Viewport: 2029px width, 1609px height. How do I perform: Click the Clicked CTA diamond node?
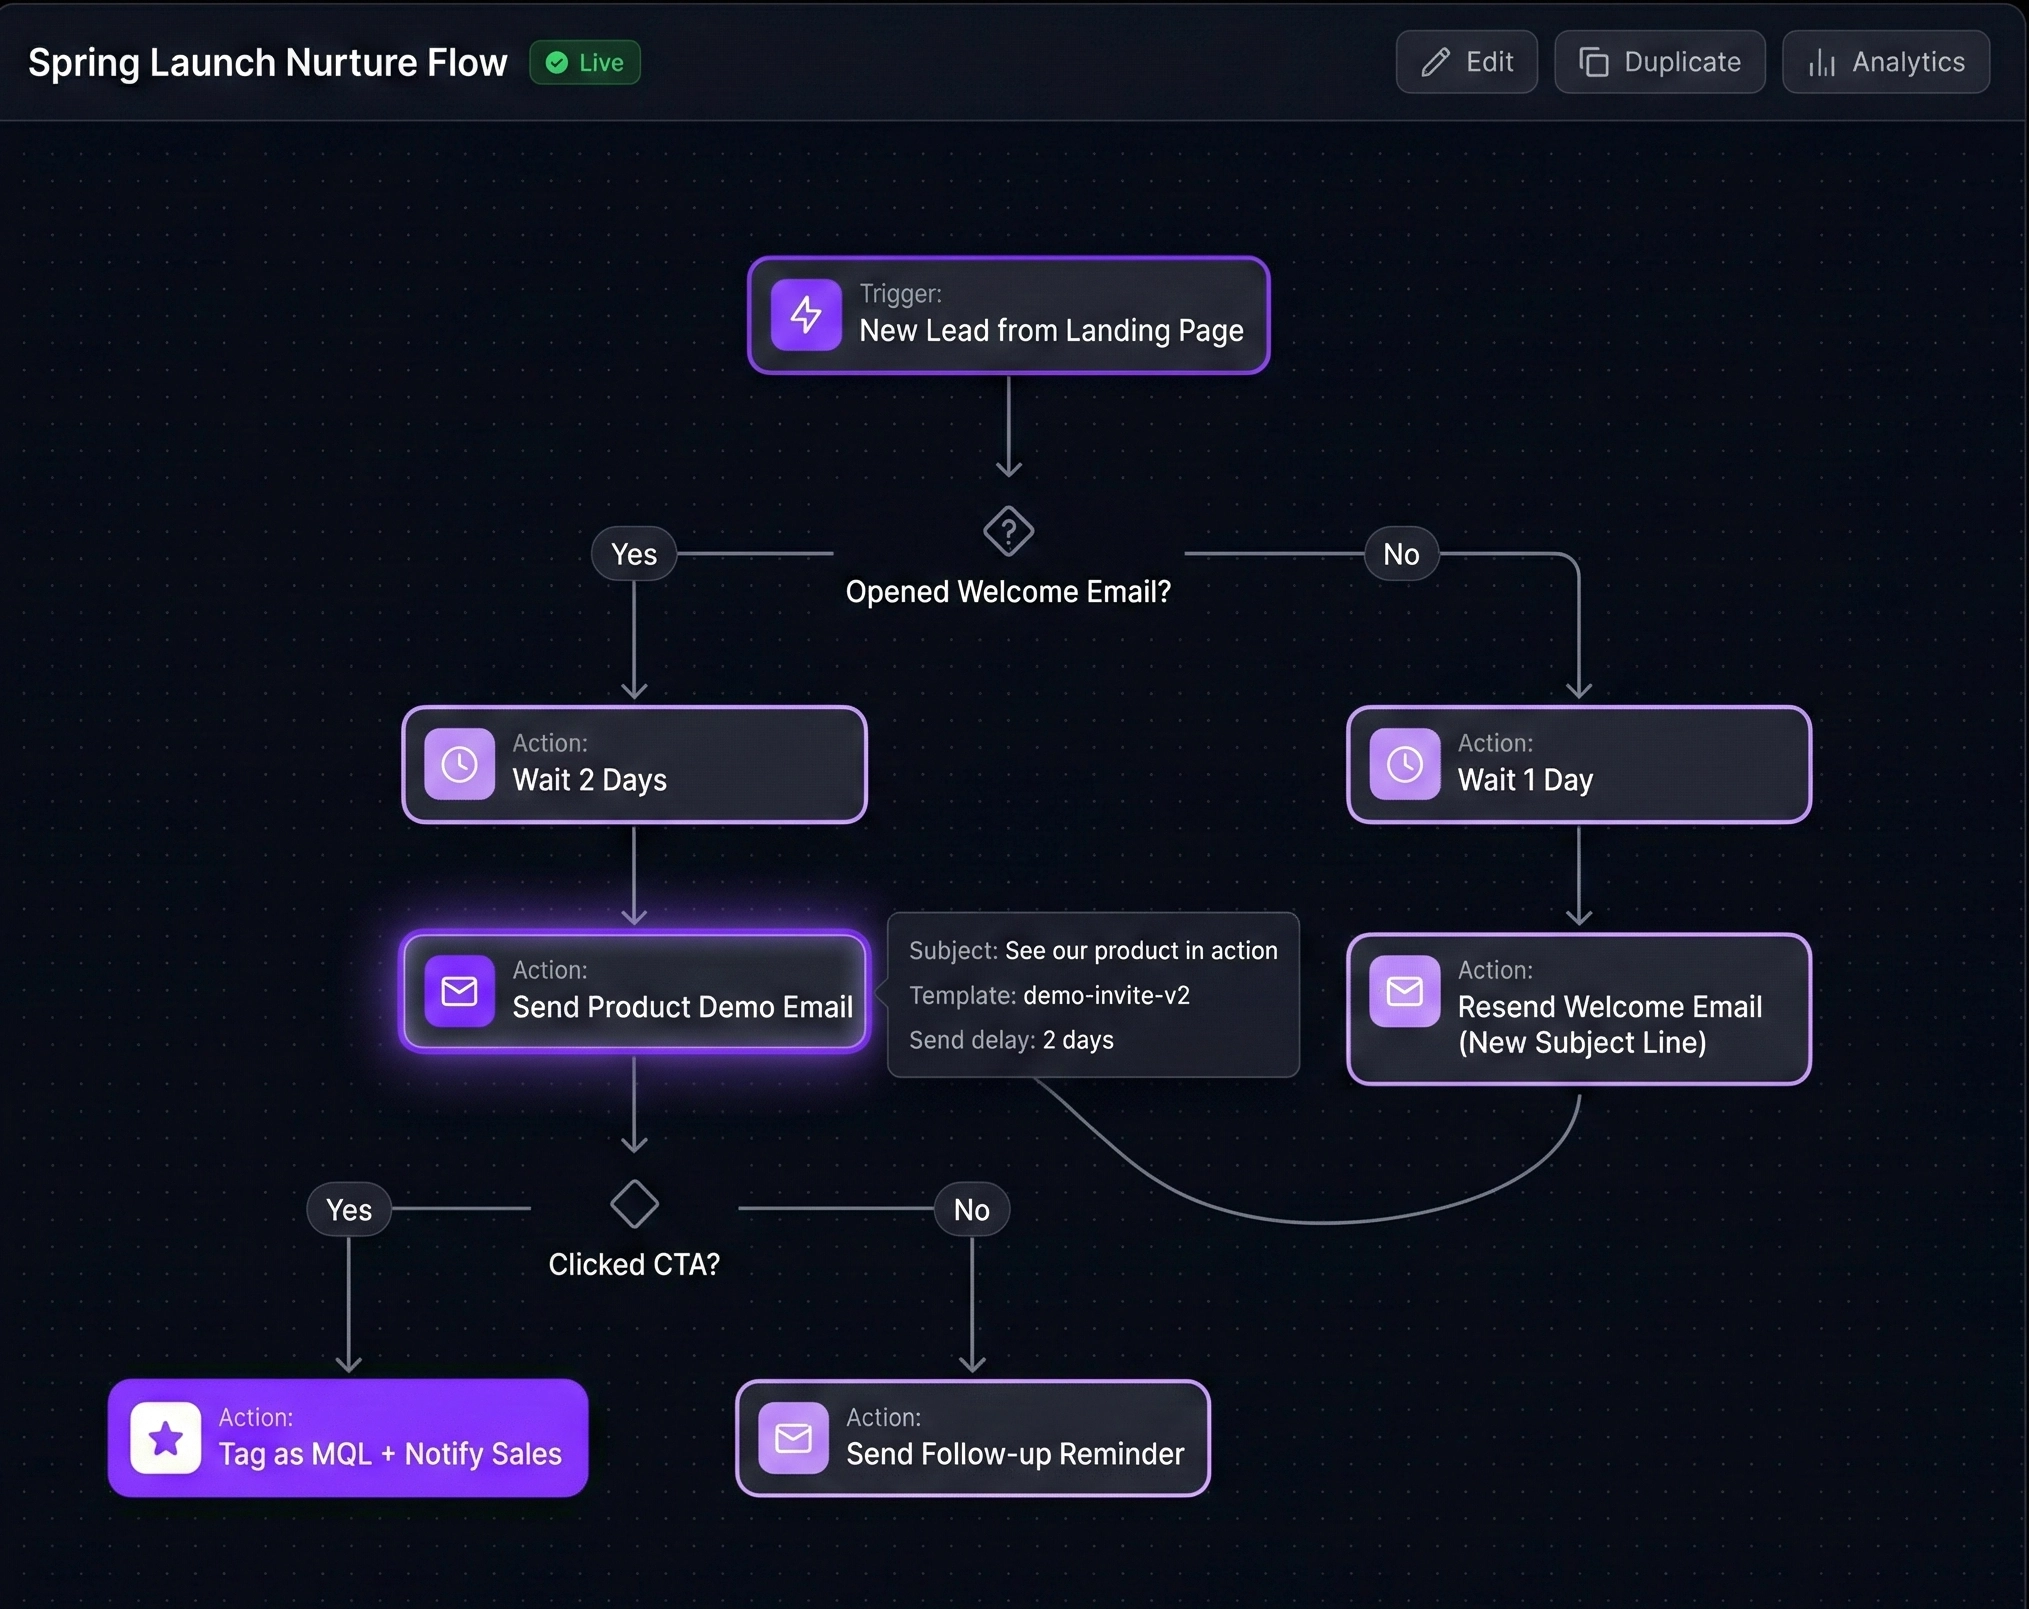pyautogui.click(x=634, y=1204)
